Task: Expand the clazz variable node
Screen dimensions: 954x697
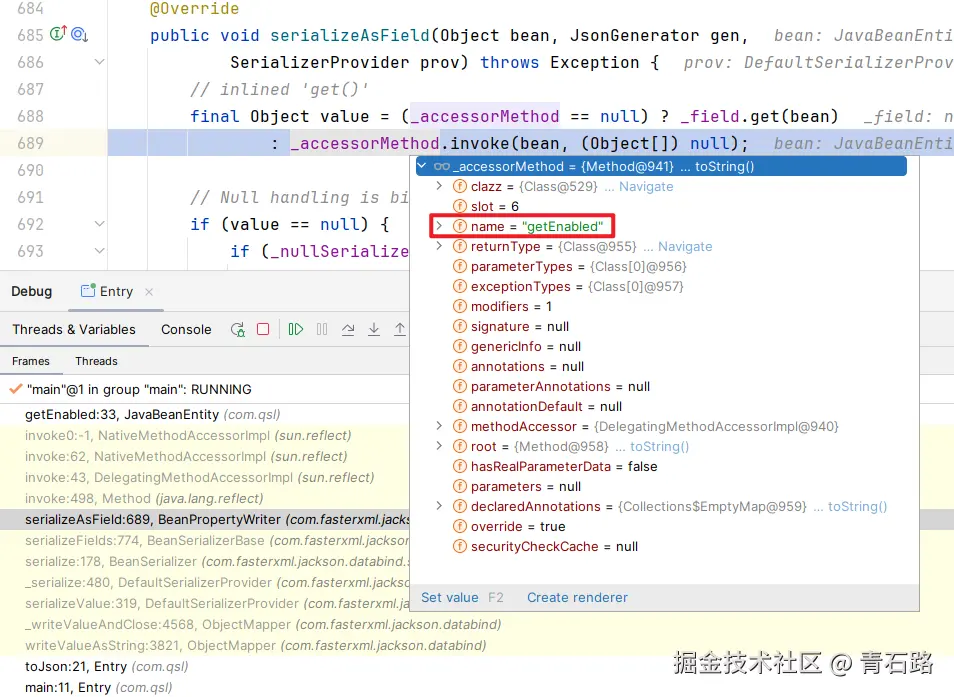Action: click(x=438, y=186)
